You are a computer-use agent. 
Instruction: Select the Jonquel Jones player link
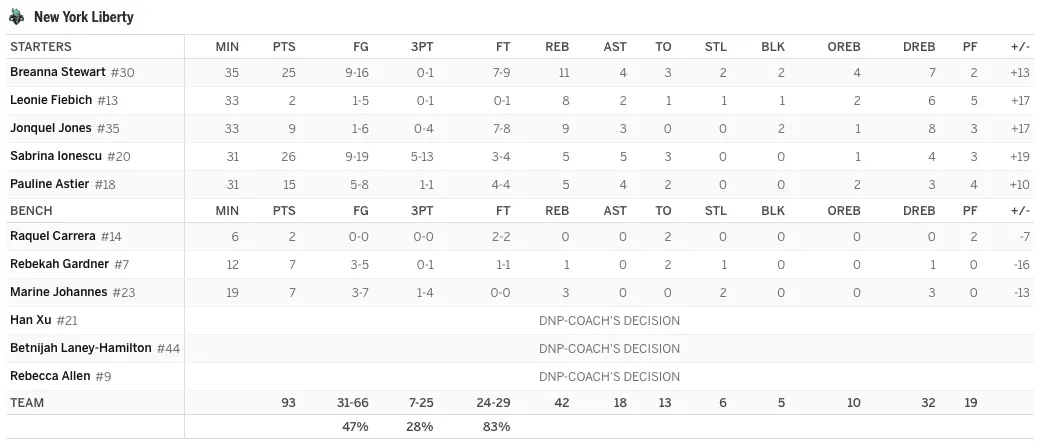click(x=51, y=128)
